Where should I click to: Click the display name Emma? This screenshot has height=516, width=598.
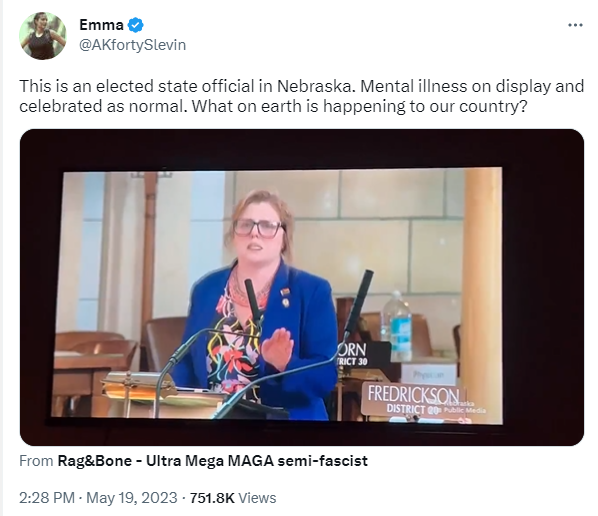[x=101, y=25]
